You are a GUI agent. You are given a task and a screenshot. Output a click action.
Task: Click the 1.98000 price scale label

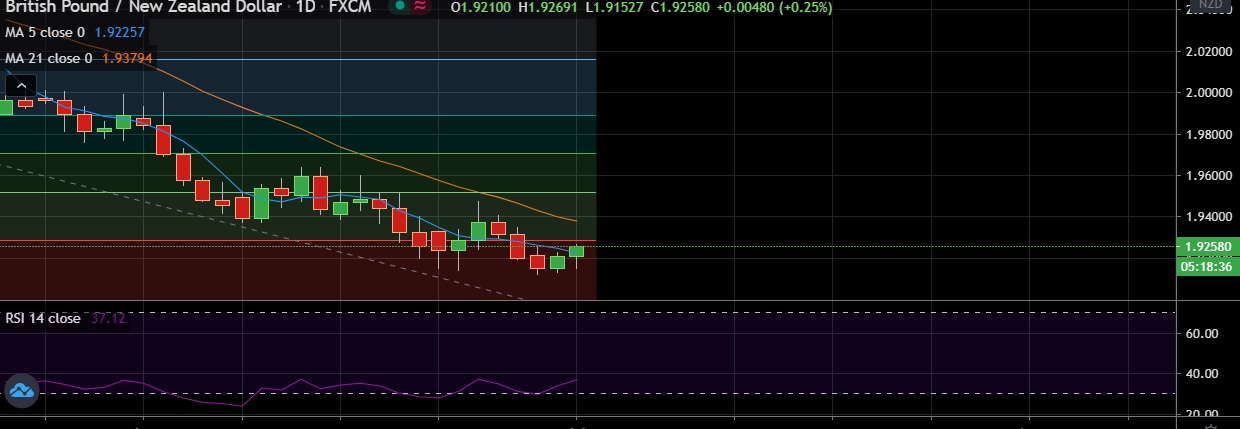1207,134
